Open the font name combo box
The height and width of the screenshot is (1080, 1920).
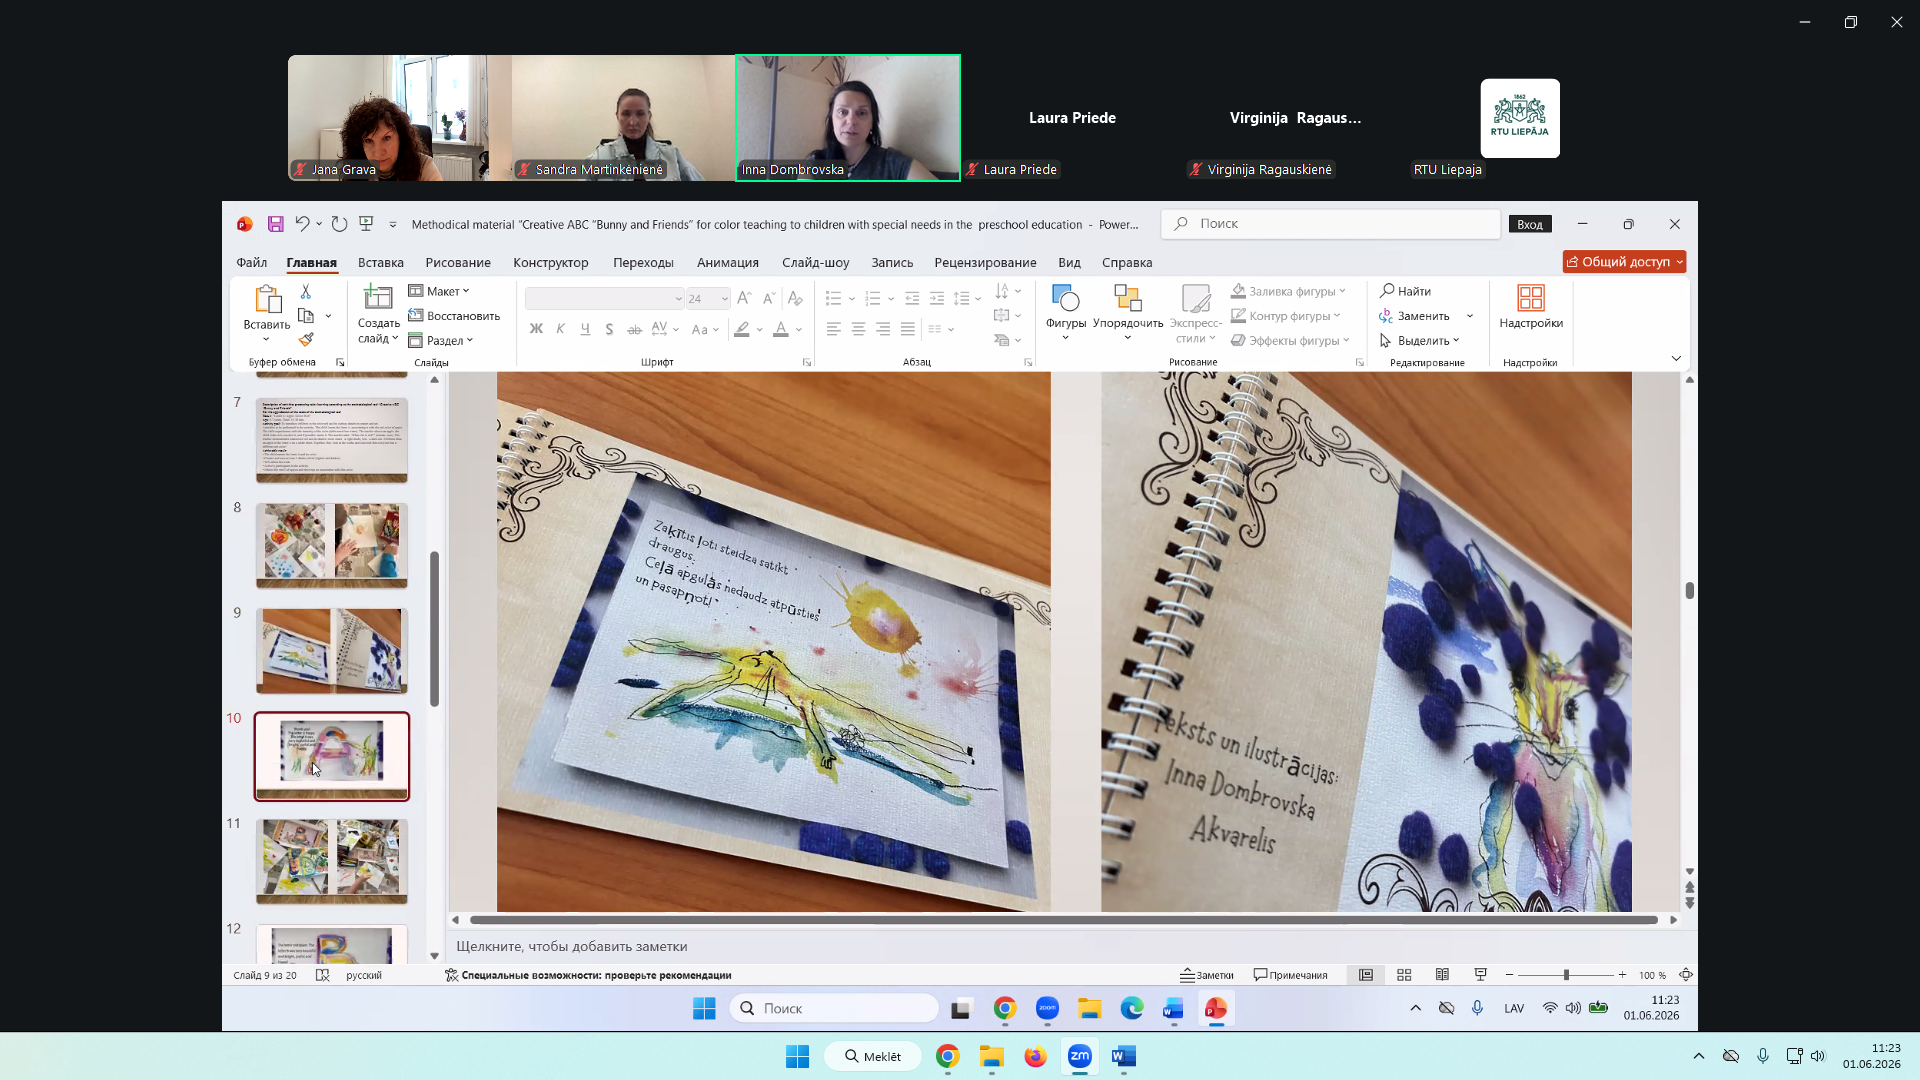(605, 298)
